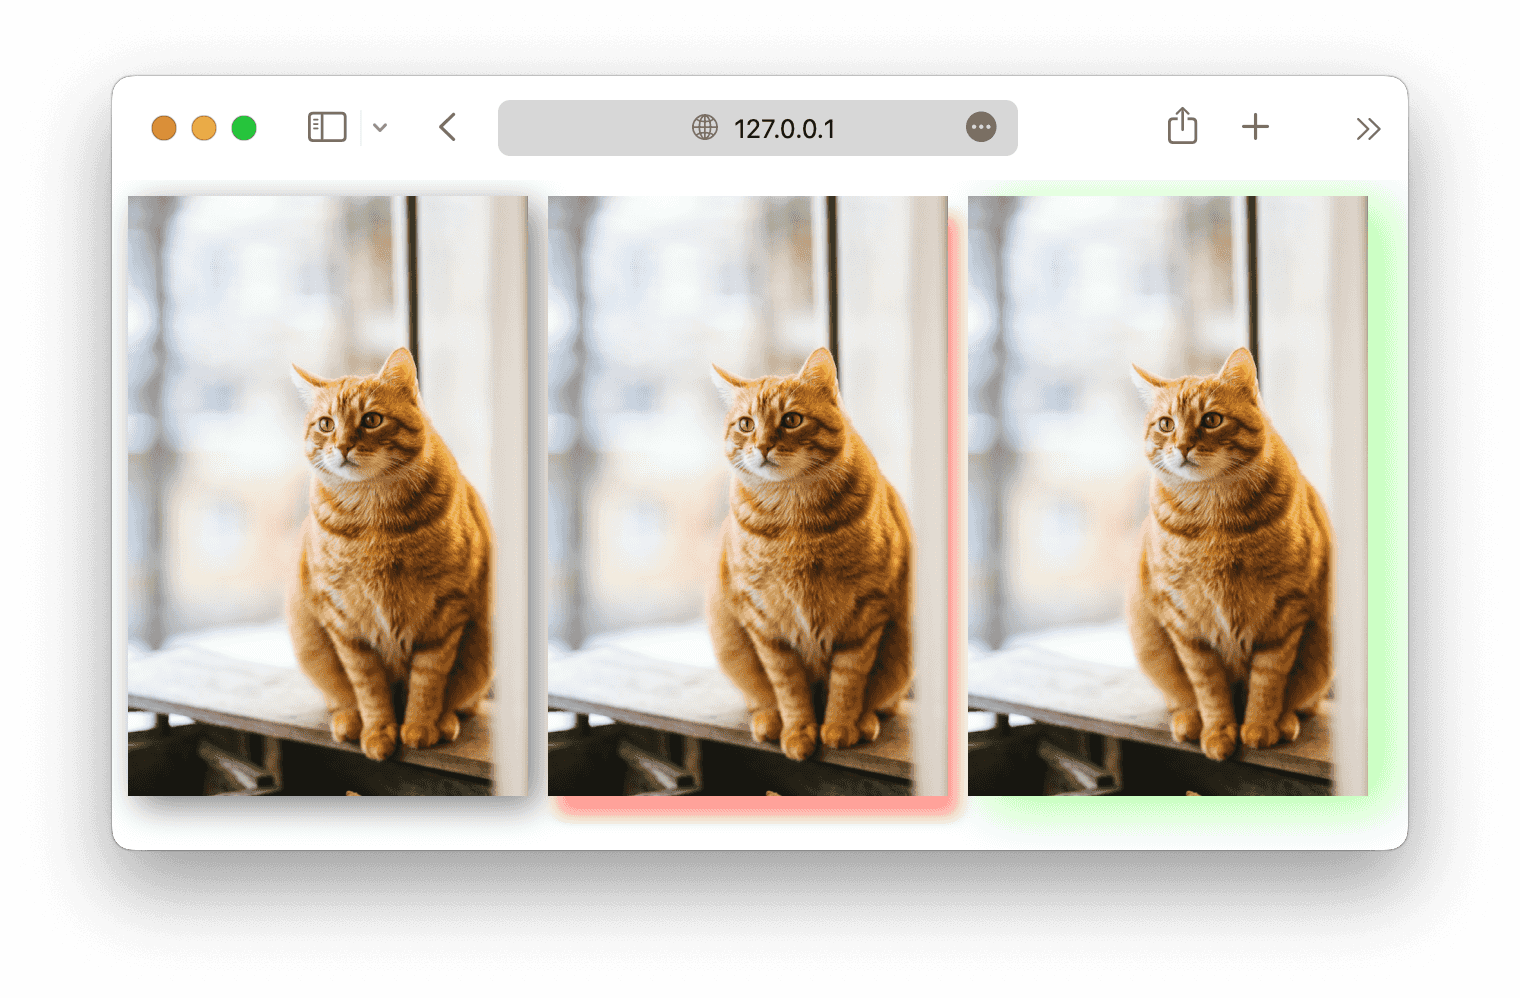Click the globe site icon in address bar
1520x998 pixels.
pyautogui.click(x=705, y=128)
